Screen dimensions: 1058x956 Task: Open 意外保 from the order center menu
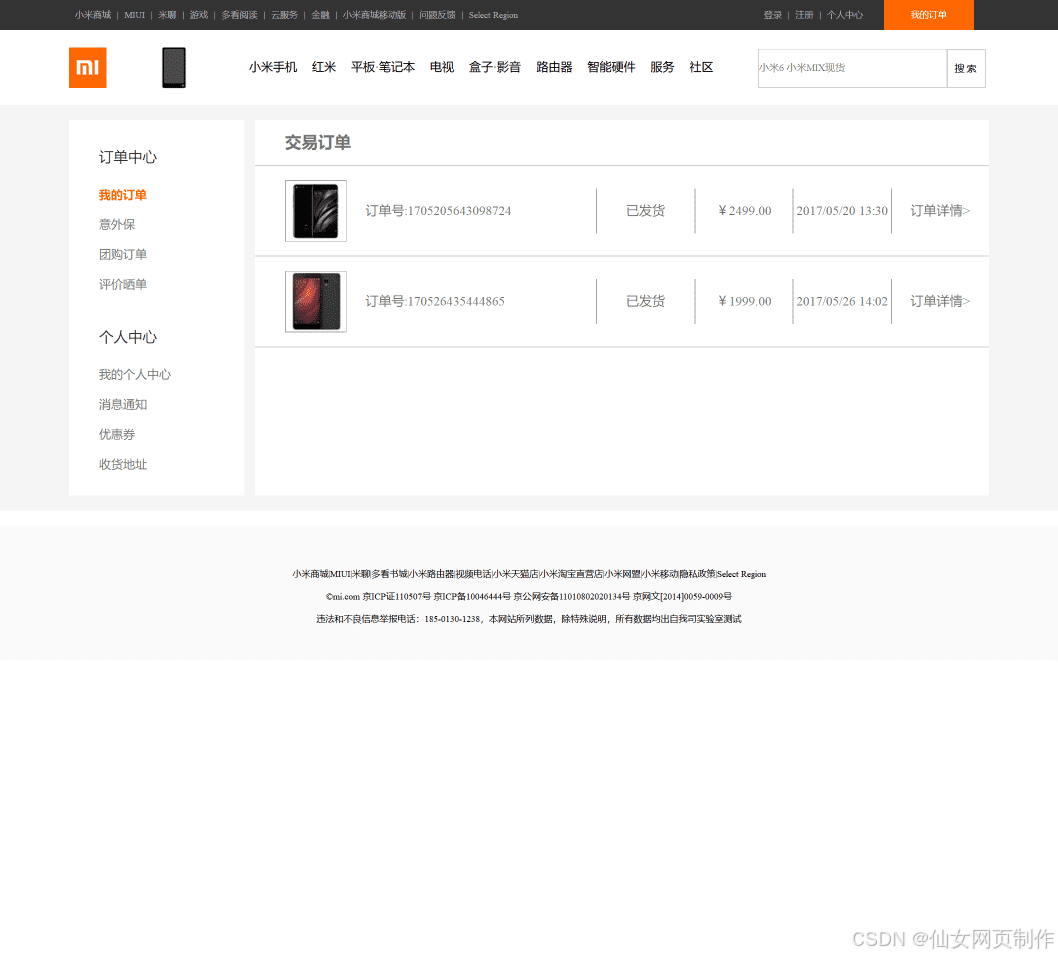[117, 224]
